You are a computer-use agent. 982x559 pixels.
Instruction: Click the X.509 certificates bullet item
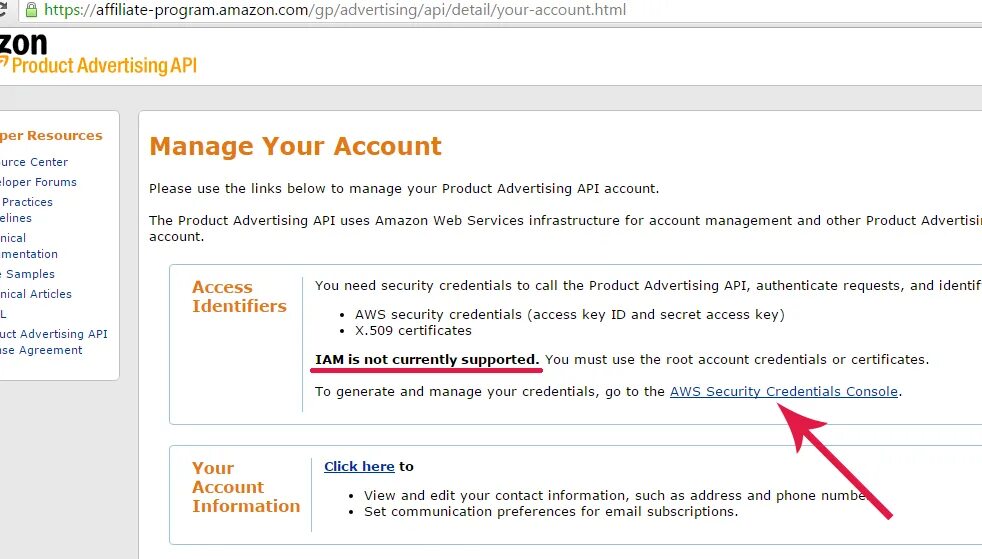(412, 330)
